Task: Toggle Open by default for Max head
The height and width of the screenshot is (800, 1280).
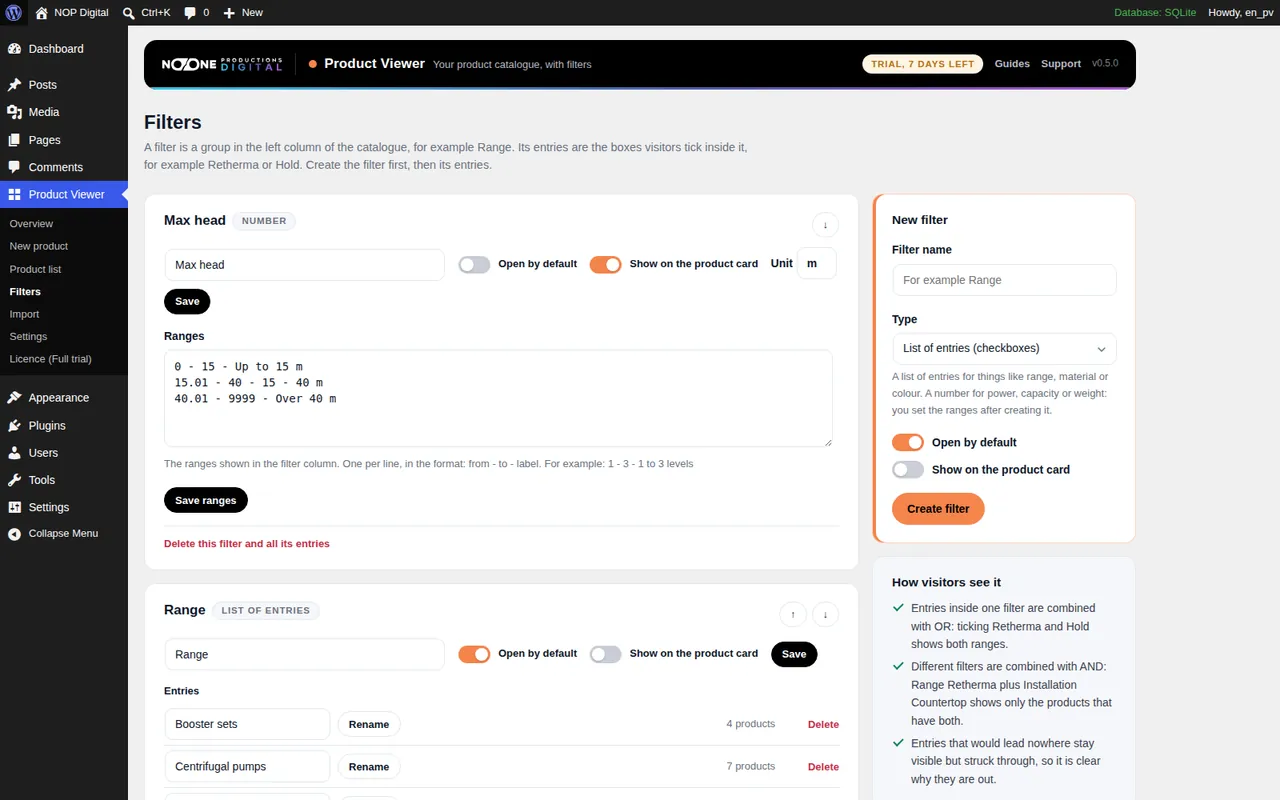Action: tap(474, 265)
